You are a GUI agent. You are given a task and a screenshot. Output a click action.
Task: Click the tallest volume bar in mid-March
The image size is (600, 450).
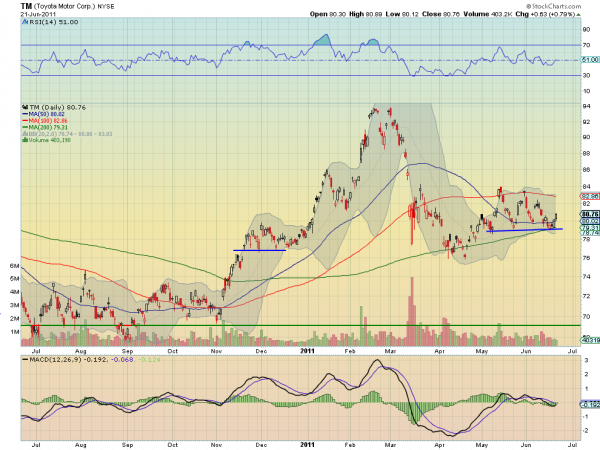pos(412,311)
